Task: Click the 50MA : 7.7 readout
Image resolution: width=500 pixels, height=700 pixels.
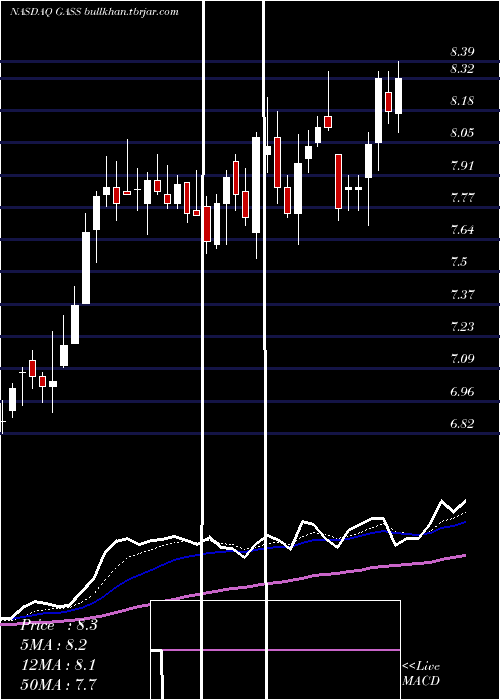Action: (58, 684)
